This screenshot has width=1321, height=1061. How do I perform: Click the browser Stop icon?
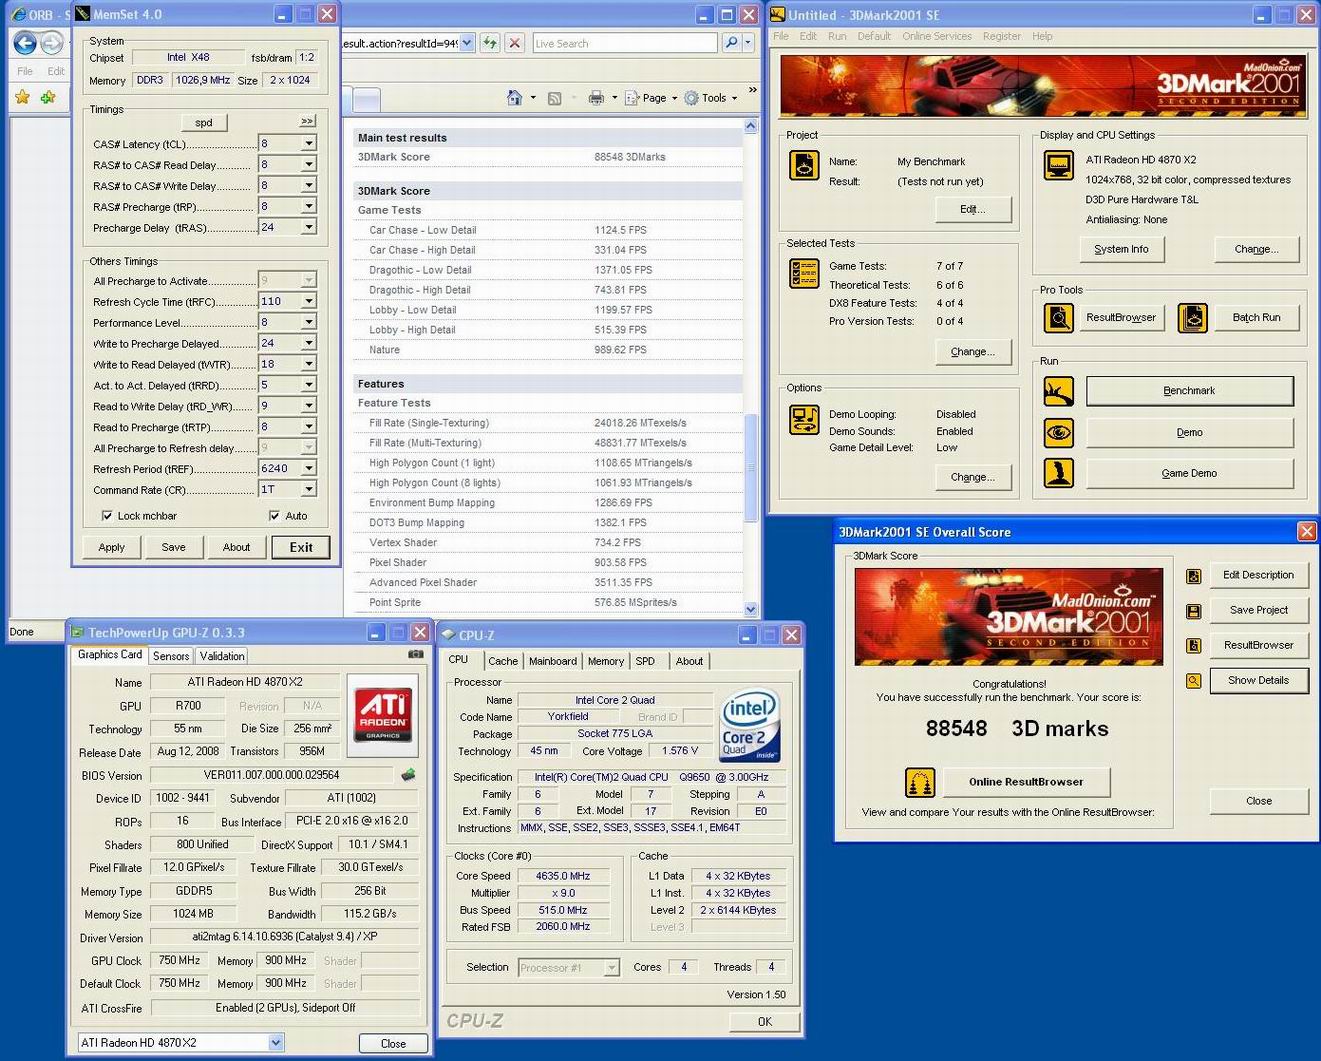pyautogui.click(x=514, y=43)
